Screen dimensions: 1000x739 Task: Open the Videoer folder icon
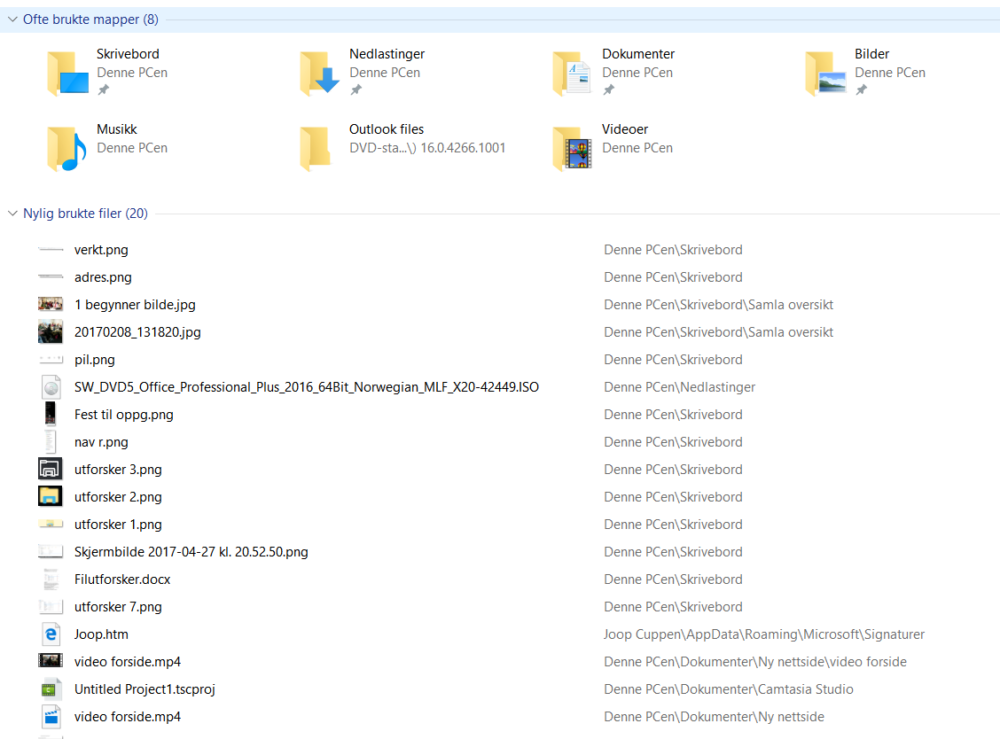pos(572,147)
